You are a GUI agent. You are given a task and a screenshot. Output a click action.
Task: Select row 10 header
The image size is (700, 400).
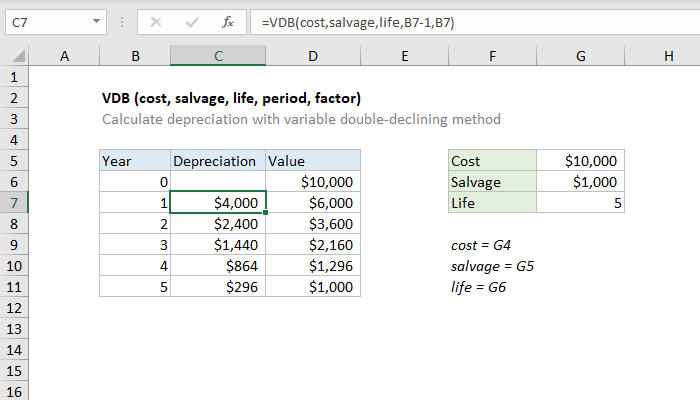point(14,266)
